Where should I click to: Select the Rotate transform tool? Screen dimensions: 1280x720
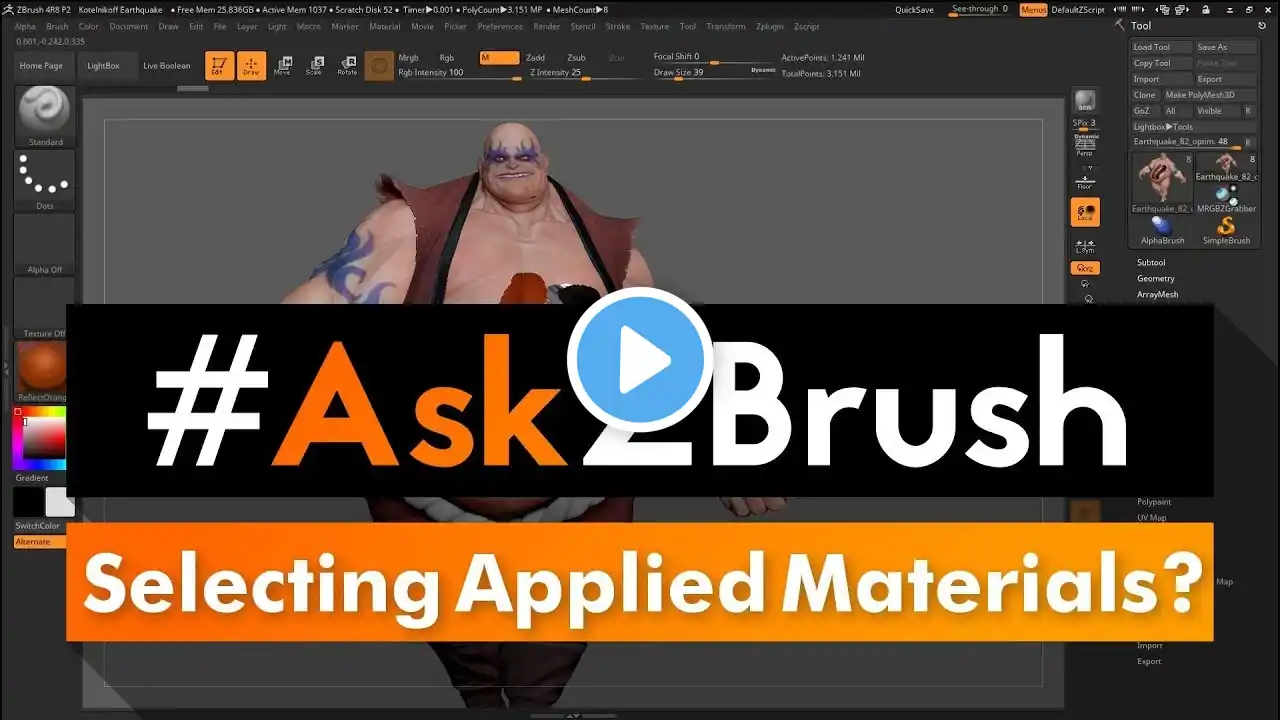pyautogui.click(x=347, y=66)
